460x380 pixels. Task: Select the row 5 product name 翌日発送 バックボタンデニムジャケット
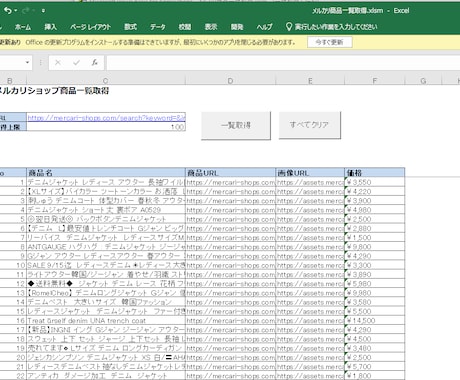tap(106, 219)
